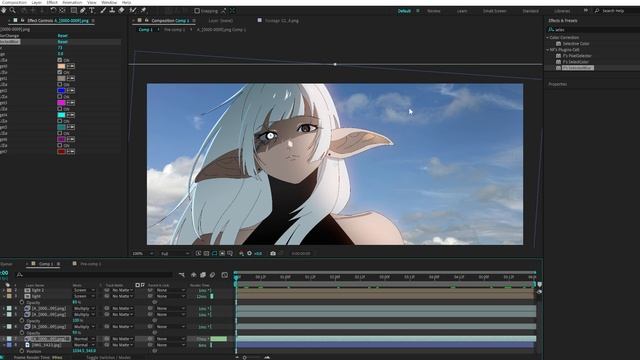This screenshot has height=360, width=640.
Task: Open the timeline Graph Editor icon
Action: pos(224,275)
